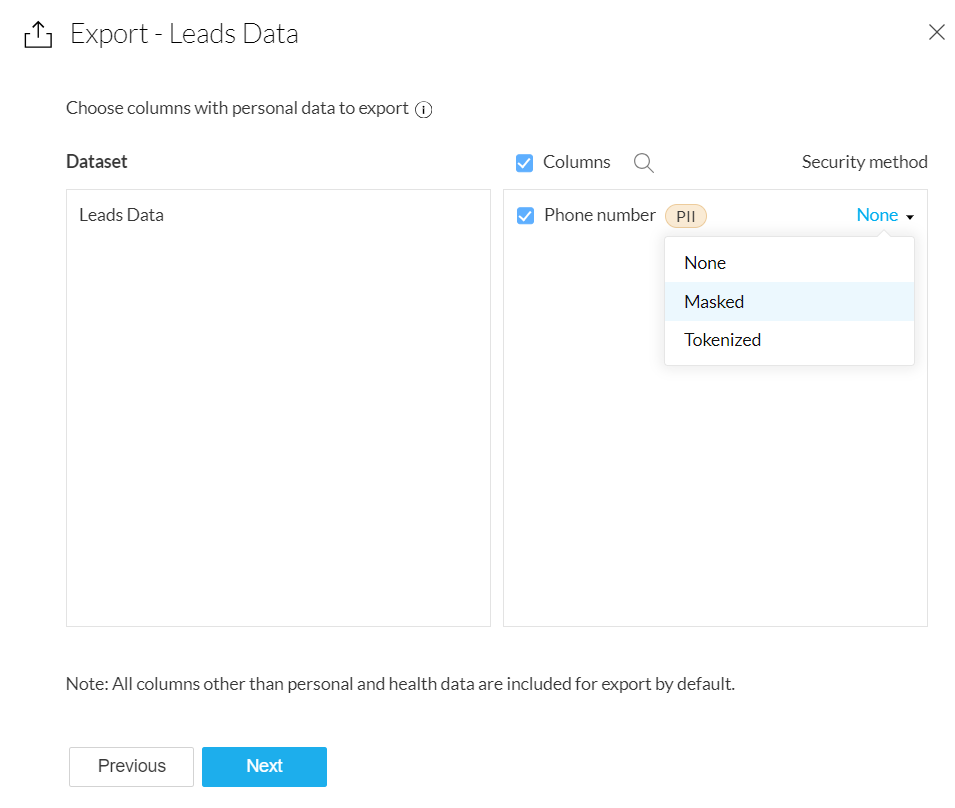Click the Phone number column label text
The width and height of the screenshot is (955, 808).
click(x=599, y=215)
